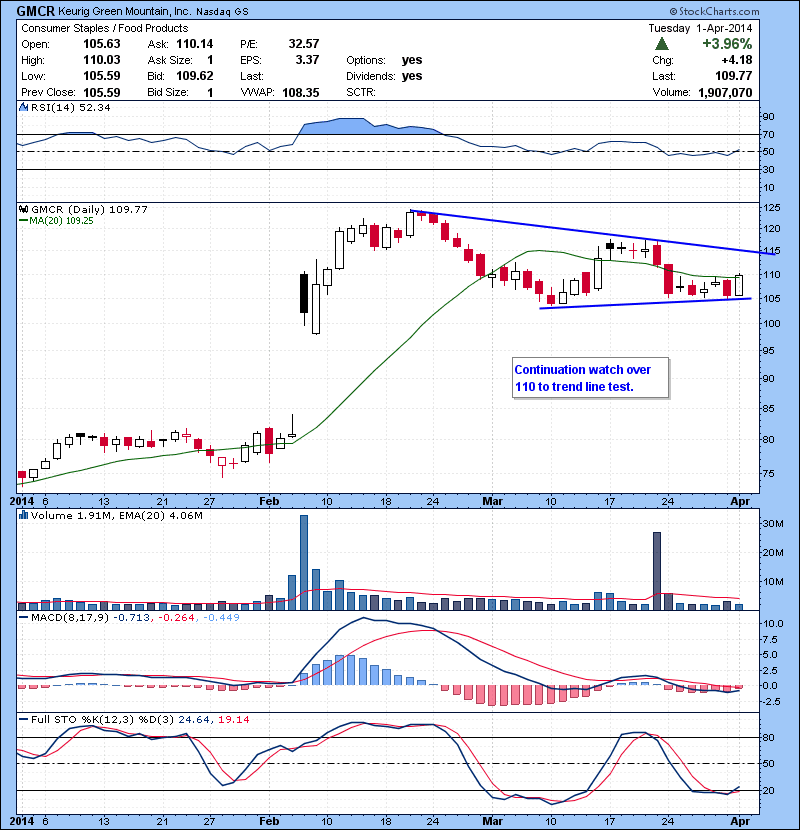This screenshot has width=800, height=830.
Task: Click the 30M volume axis label
Action: [x=772, y=524]
